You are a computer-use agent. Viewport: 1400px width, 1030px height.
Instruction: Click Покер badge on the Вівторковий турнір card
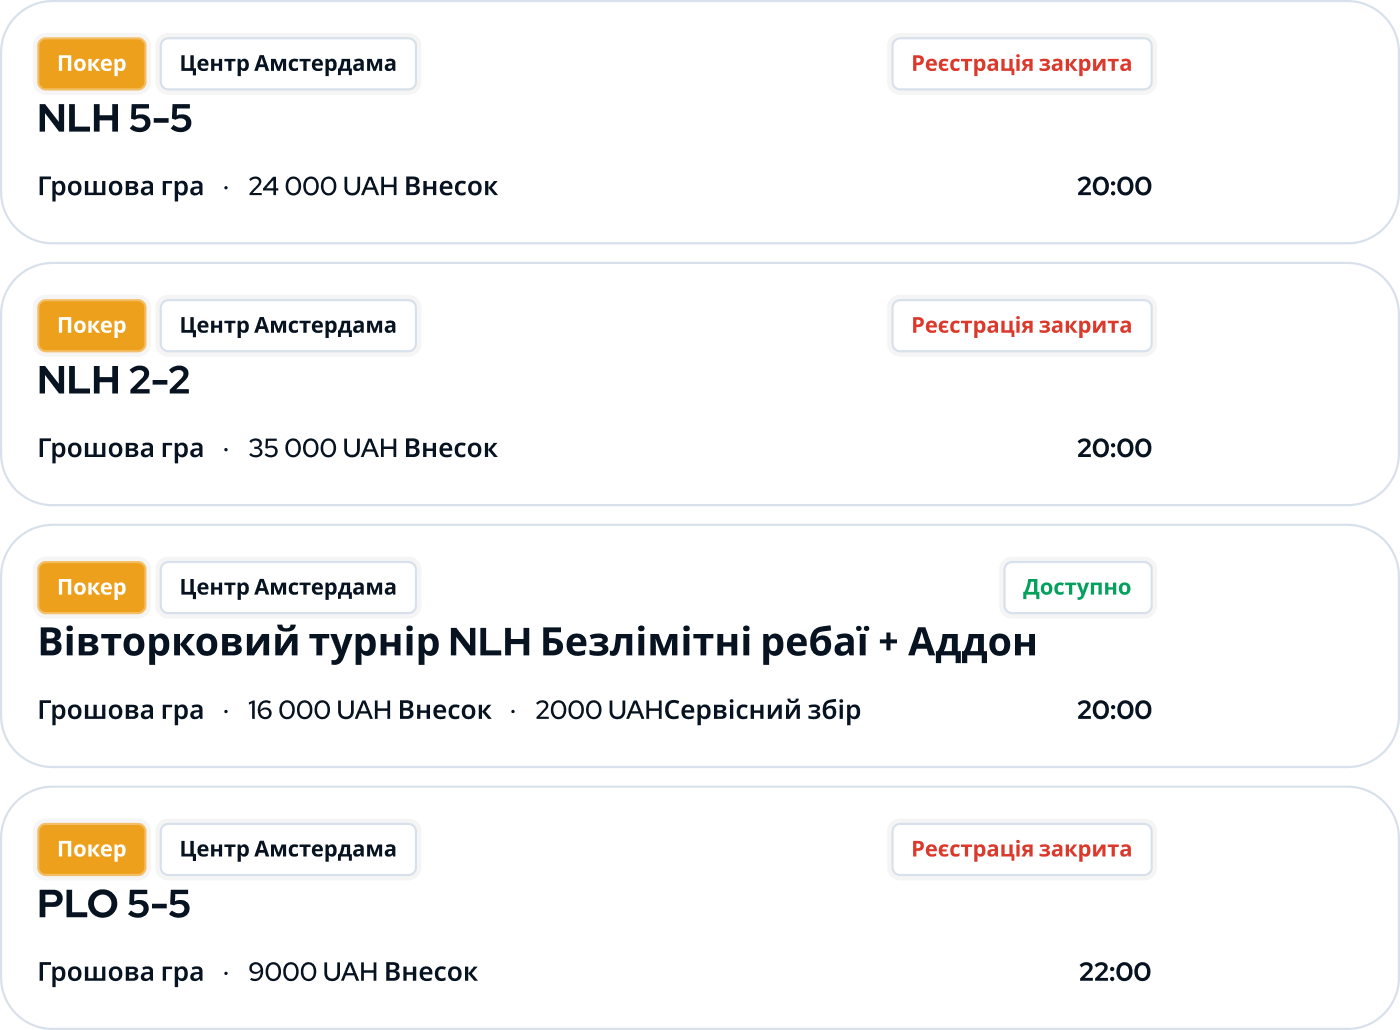[x=91, y=587]
